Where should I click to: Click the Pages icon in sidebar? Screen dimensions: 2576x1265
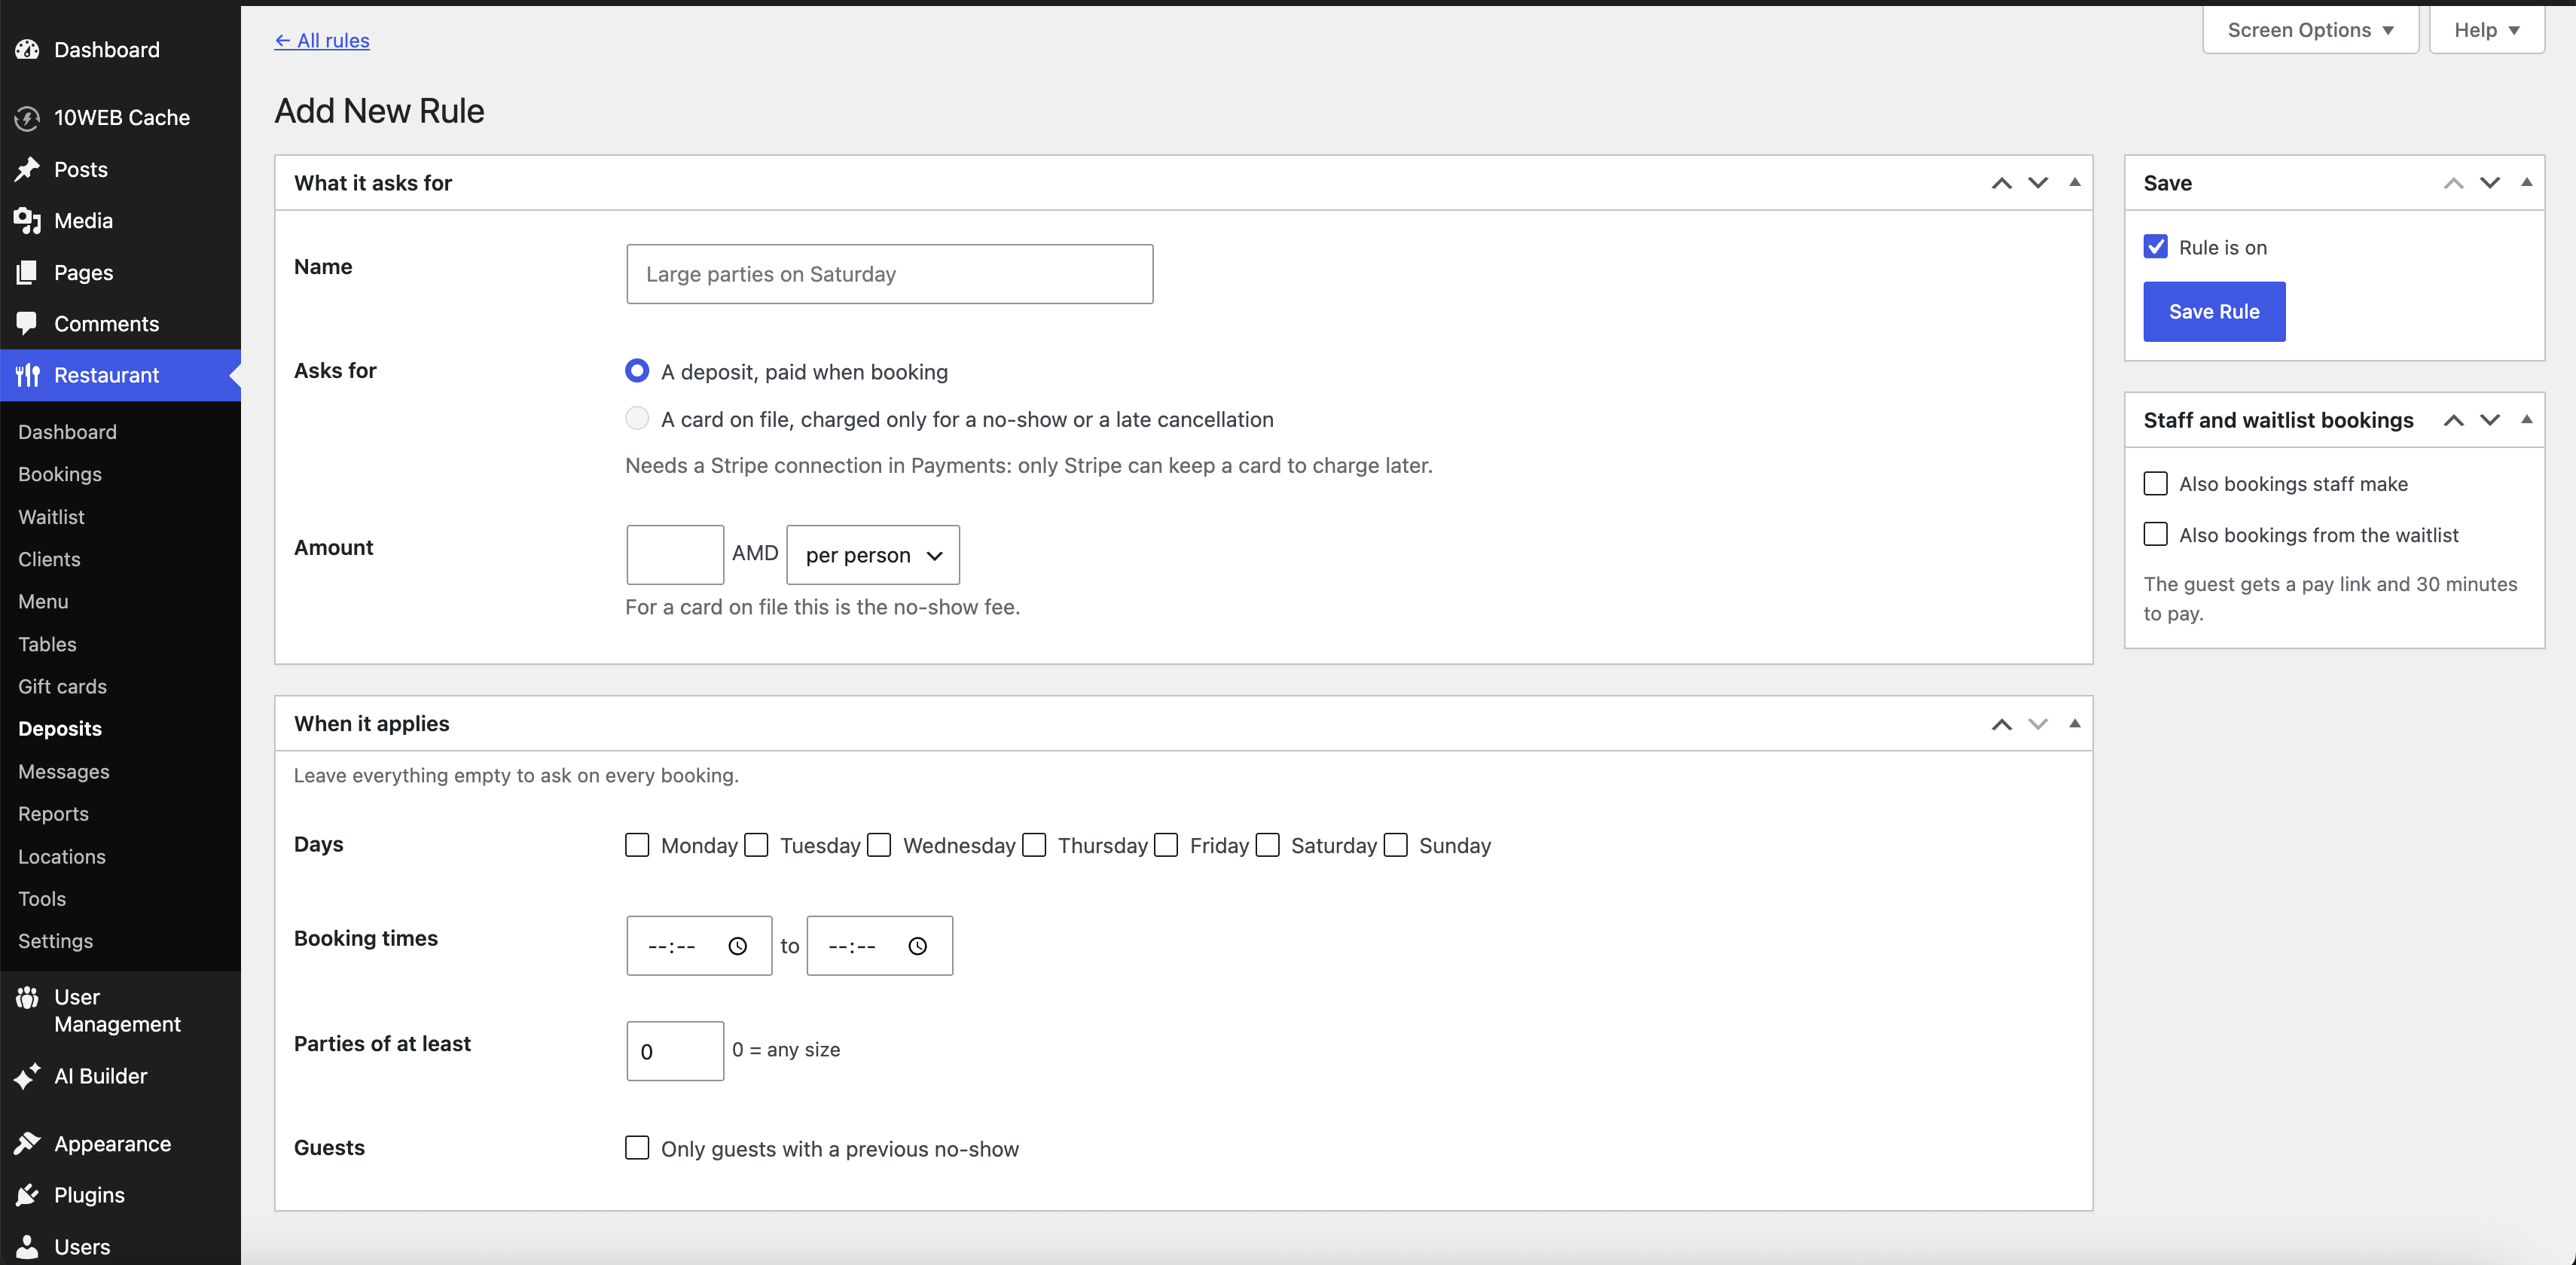click(27, 272)
